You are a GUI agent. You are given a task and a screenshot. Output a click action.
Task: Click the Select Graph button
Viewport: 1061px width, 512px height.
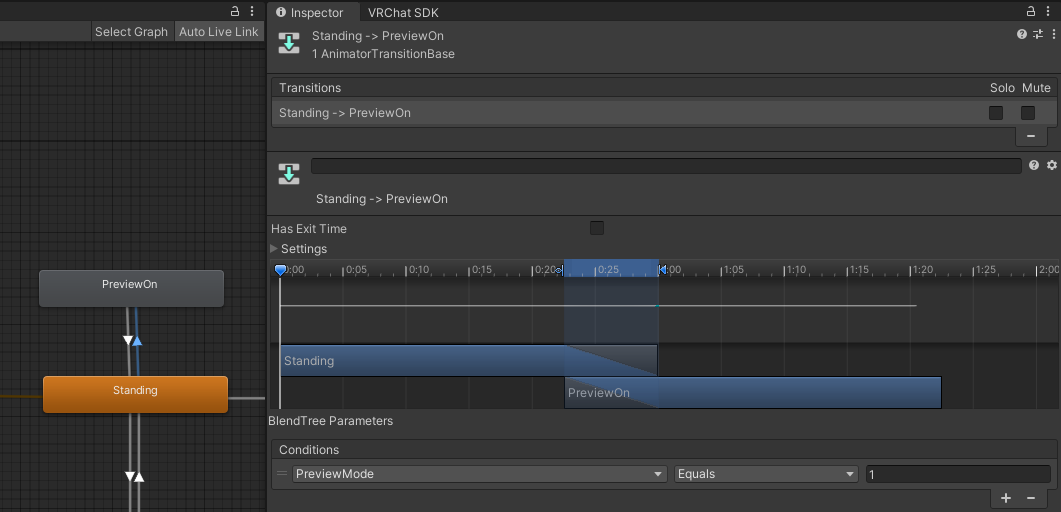tap(131, 32)
